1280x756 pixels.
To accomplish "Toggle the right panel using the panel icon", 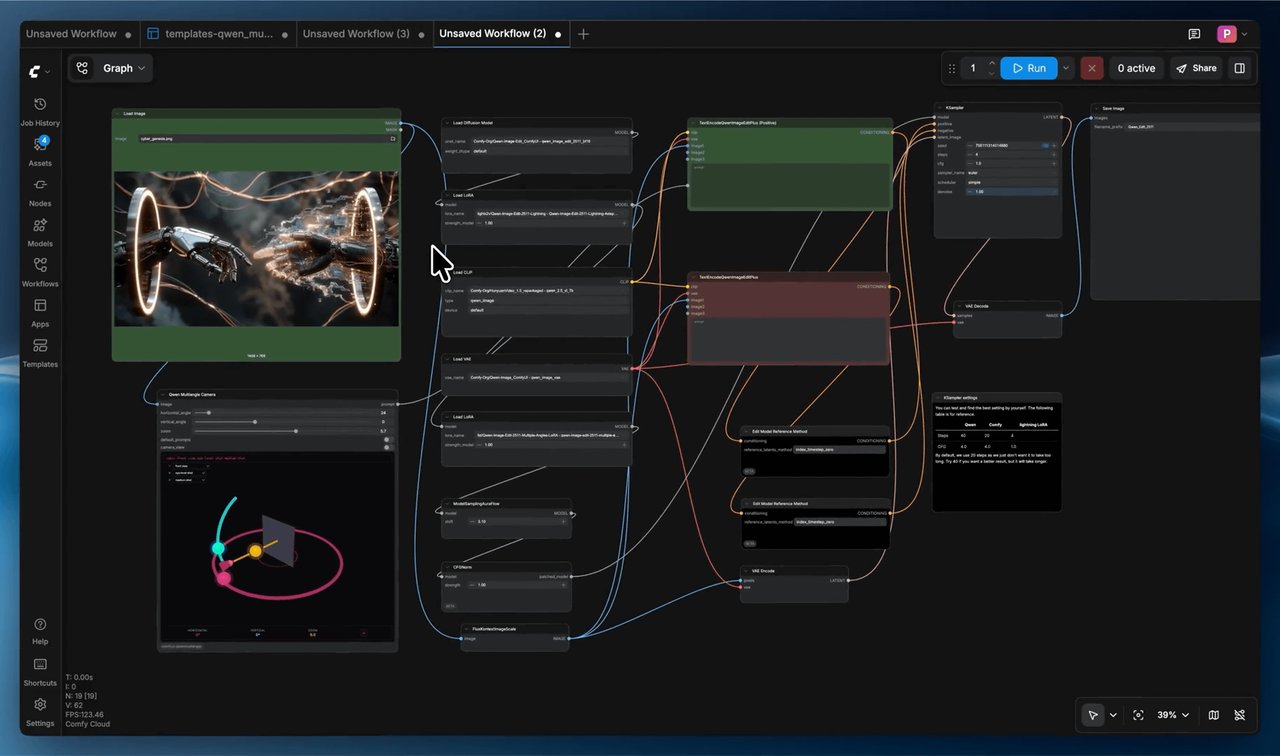I will coord(1240,67).
